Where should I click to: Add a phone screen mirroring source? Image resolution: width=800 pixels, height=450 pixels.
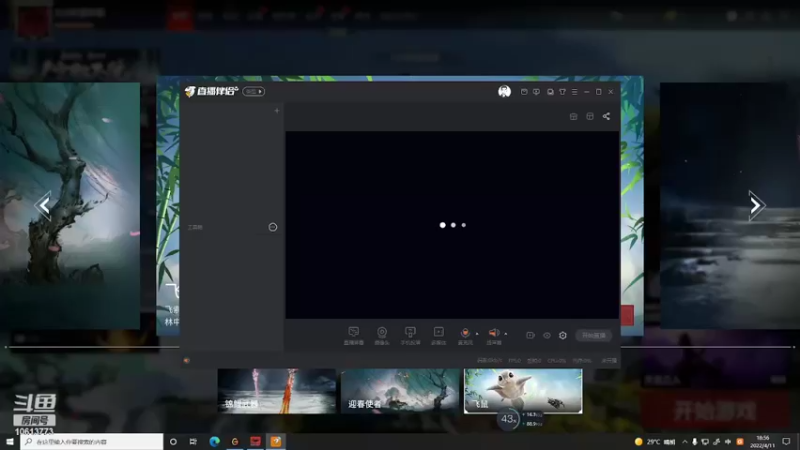pos(410,335)
